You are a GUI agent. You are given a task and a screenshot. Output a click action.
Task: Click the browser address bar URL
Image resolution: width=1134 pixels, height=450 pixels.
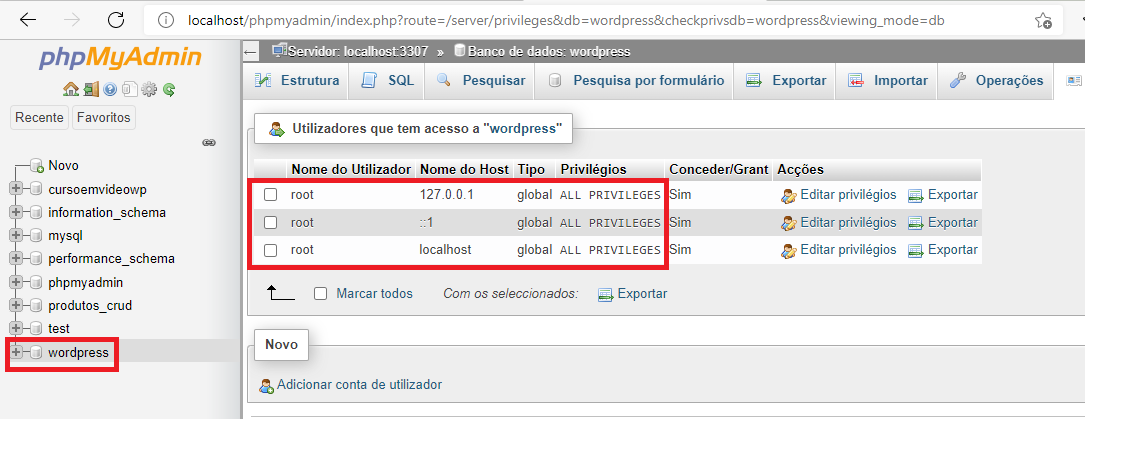click(x=566, y=20)
